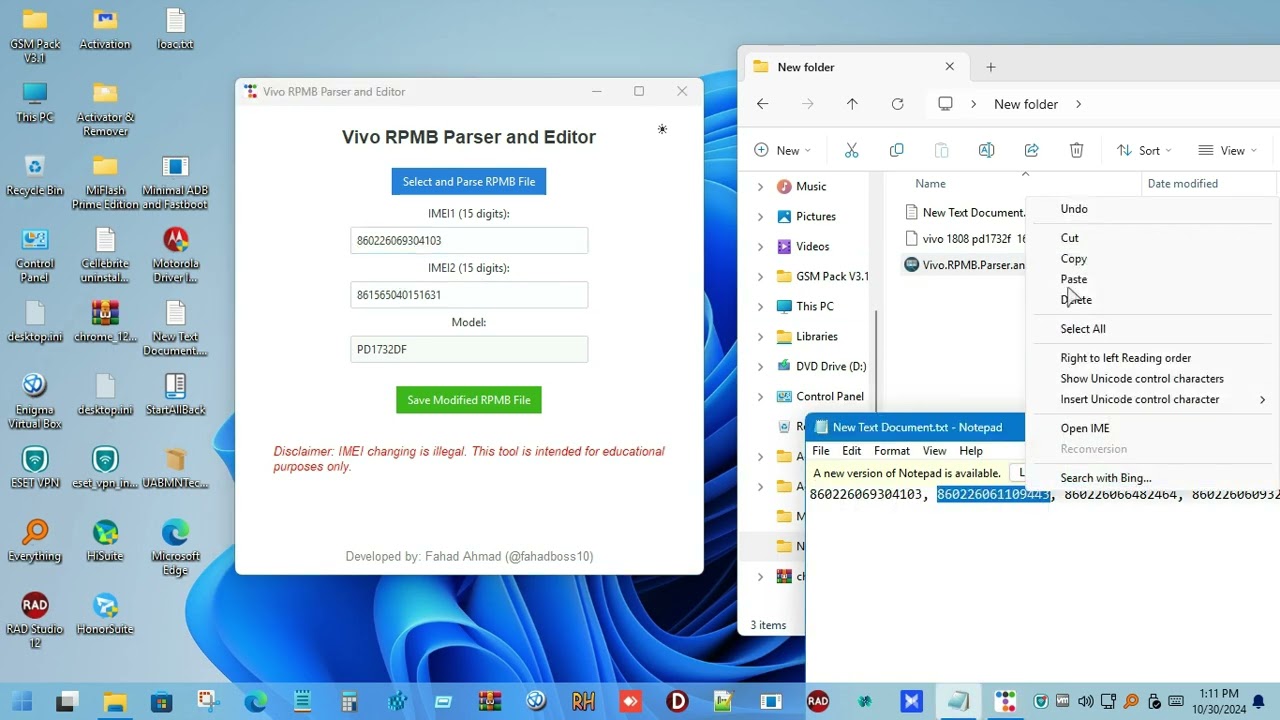Click Show Unicode control characters
1280x720 pixels.
click(1142, 378)
